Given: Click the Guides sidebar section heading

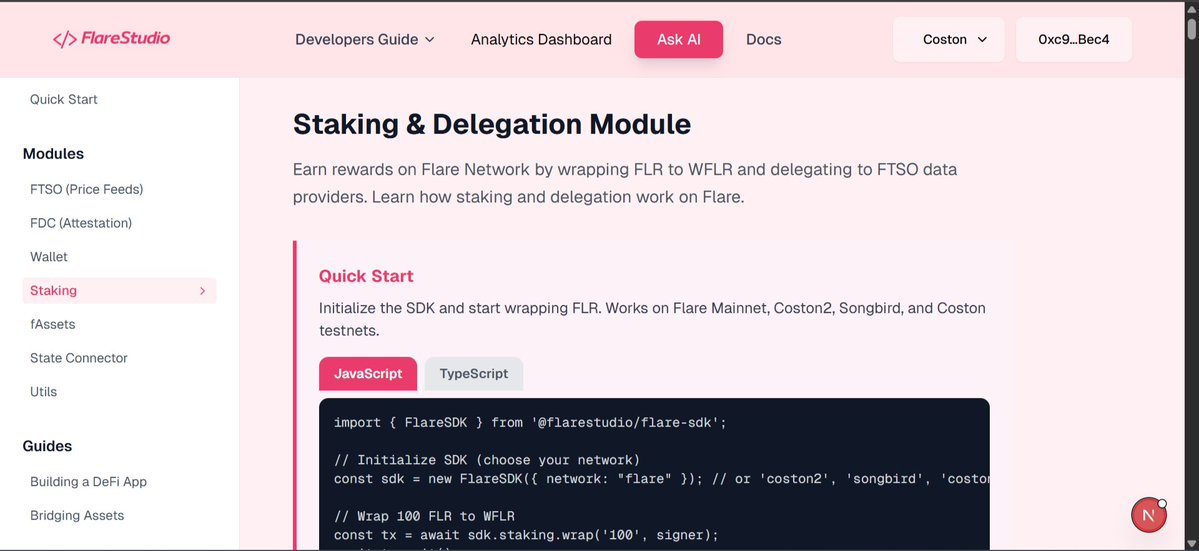Looking at the screenshot, I should click(47, 446).
